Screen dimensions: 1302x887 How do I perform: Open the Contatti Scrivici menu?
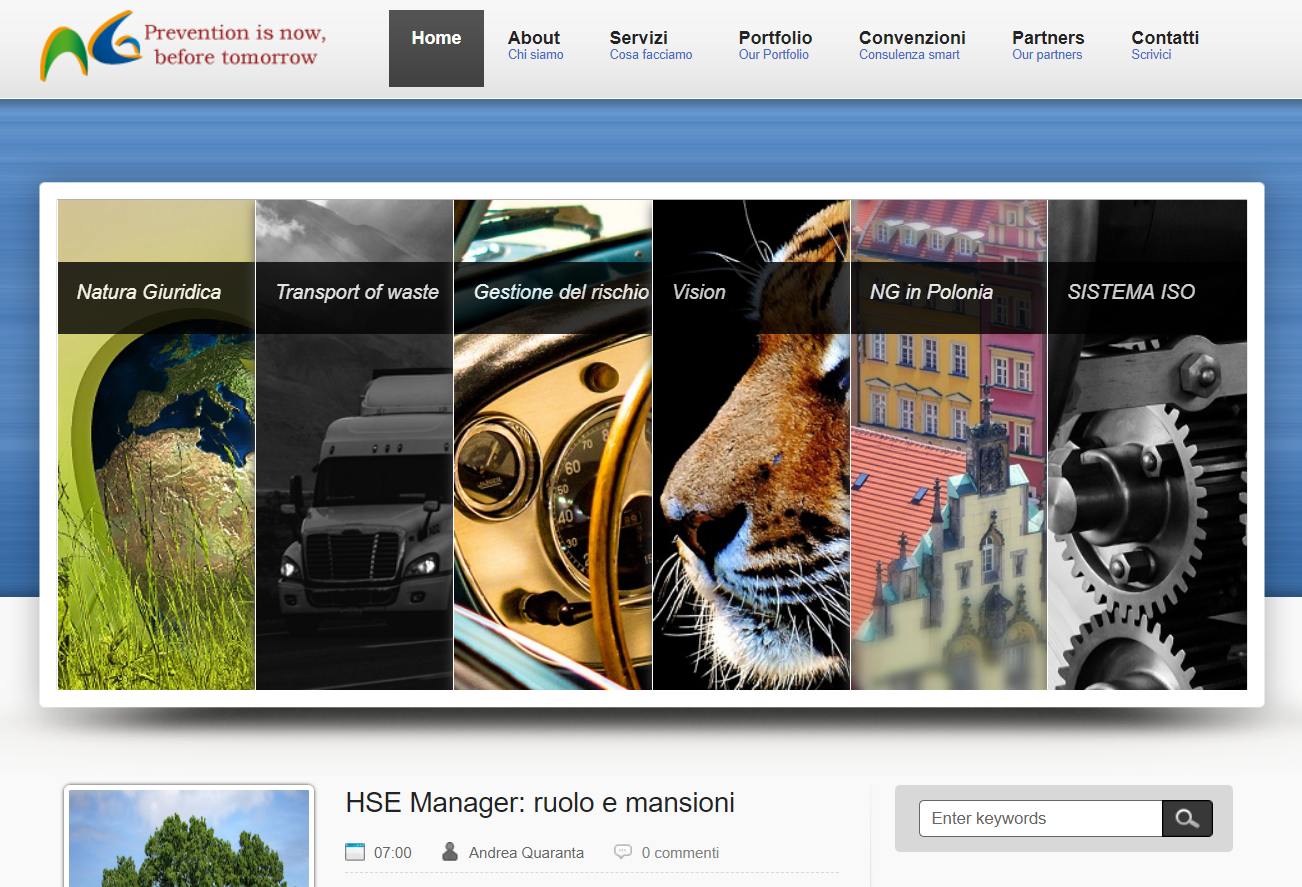(x=1164, y=45)
